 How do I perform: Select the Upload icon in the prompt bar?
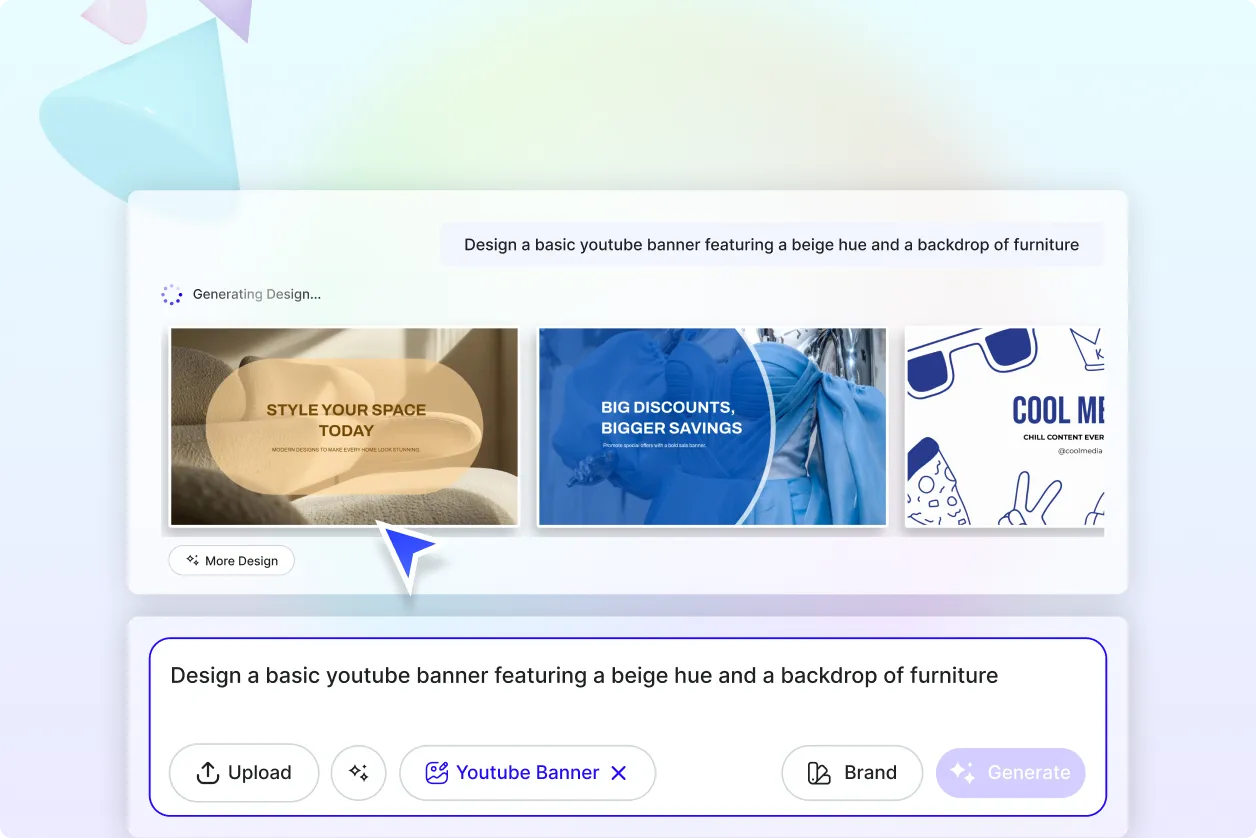click(x=207, y=772)
